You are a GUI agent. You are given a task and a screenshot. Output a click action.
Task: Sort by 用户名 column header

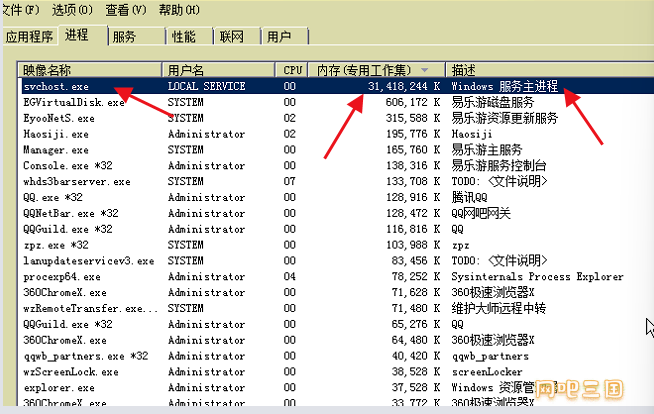click(x=218, y=70)
